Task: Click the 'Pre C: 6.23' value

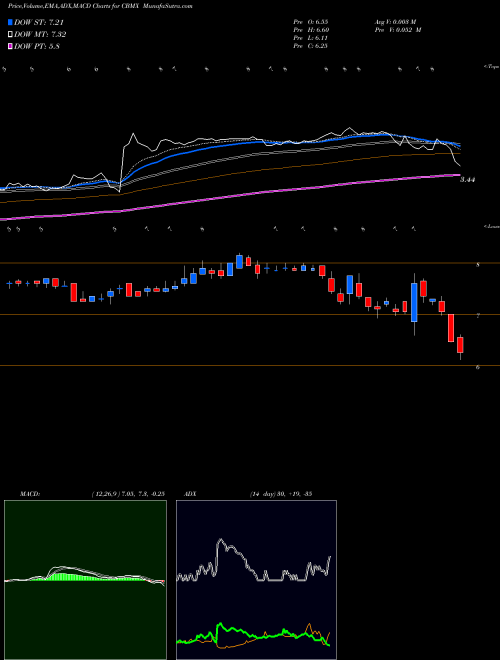Action: [311, 46]
